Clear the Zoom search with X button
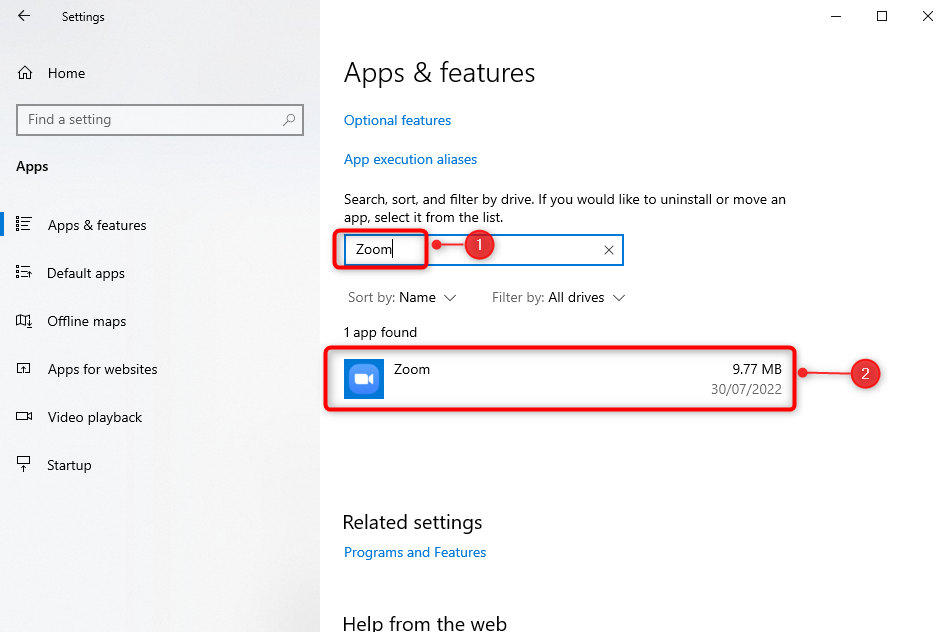The width and height of the screenshot is (951, 632). tap(608, 250)
